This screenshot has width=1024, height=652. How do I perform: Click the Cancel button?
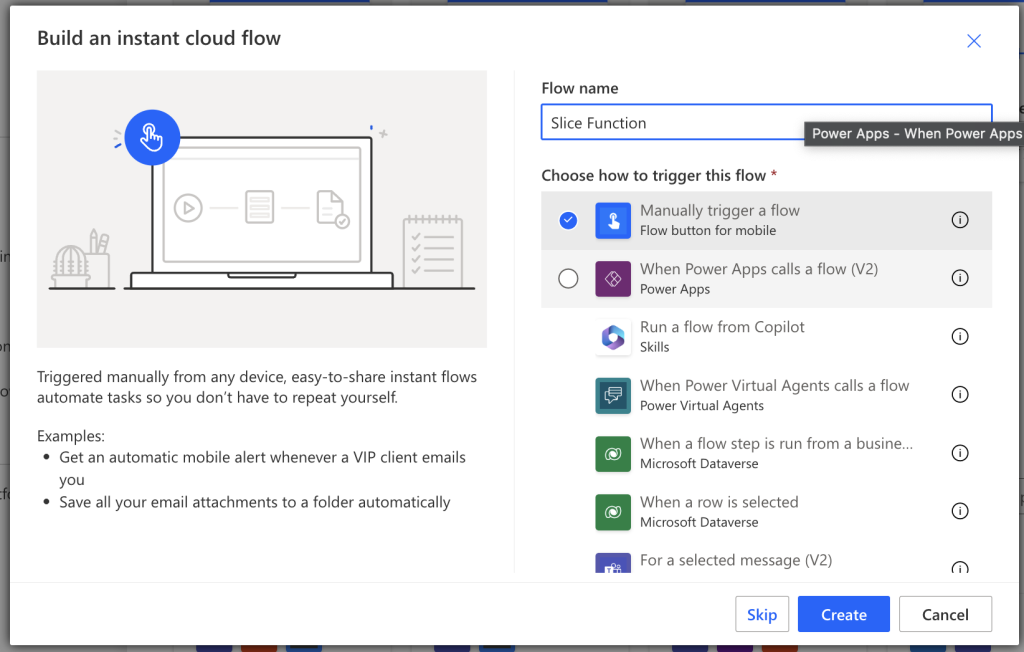pyautogui.click(x=945, y=615)
